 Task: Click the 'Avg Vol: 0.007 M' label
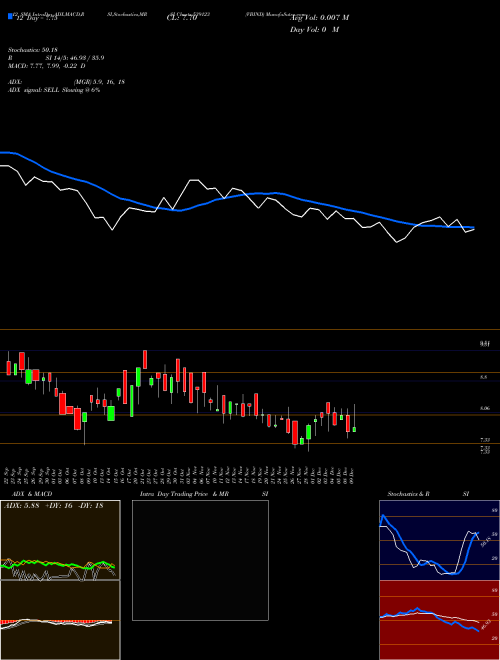tap(319, 18)
